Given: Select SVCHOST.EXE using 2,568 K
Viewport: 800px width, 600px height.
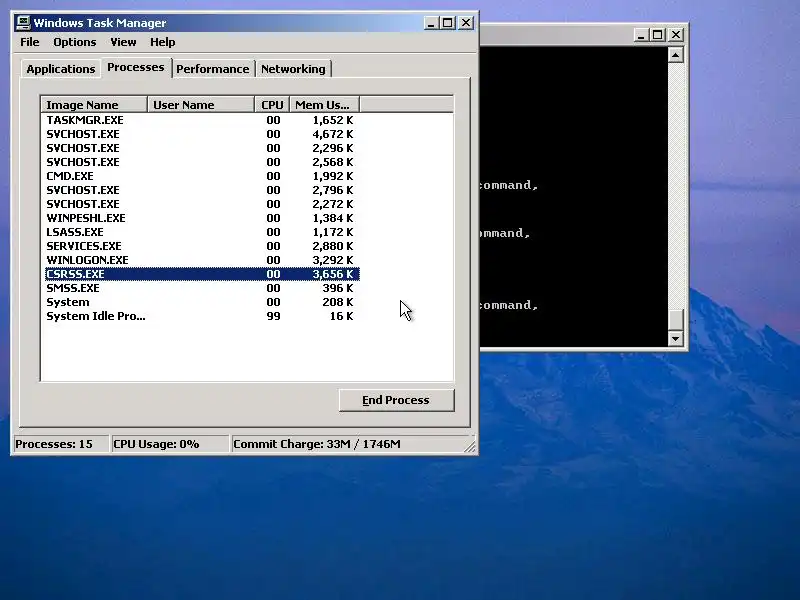Looking at the screenshot, I should pyautogui.click(x=202, y=162).
